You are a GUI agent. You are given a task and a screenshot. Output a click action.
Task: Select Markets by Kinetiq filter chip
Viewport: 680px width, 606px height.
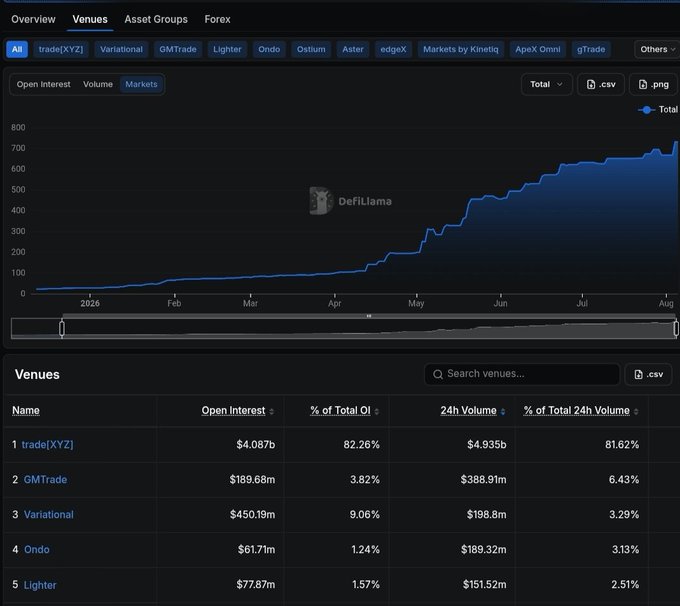pyautogui.click(x=461, y=49)
